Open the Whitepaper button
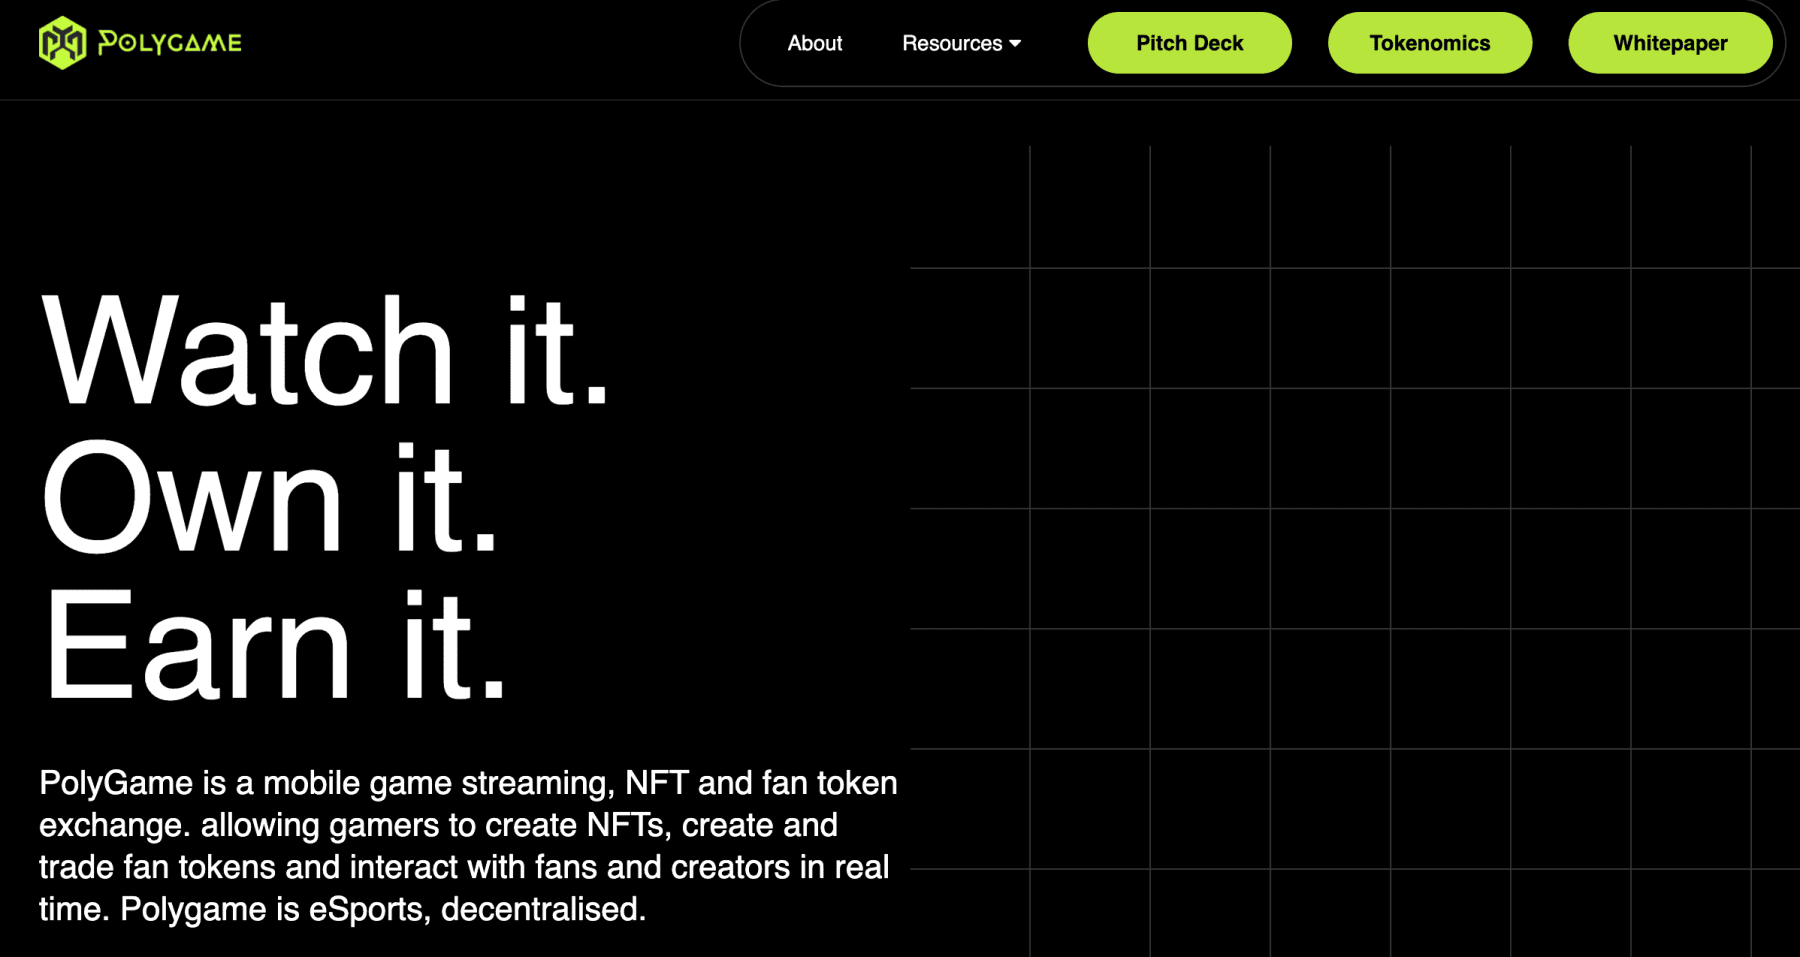1800x957 pixels. [x=1669, y=43]
